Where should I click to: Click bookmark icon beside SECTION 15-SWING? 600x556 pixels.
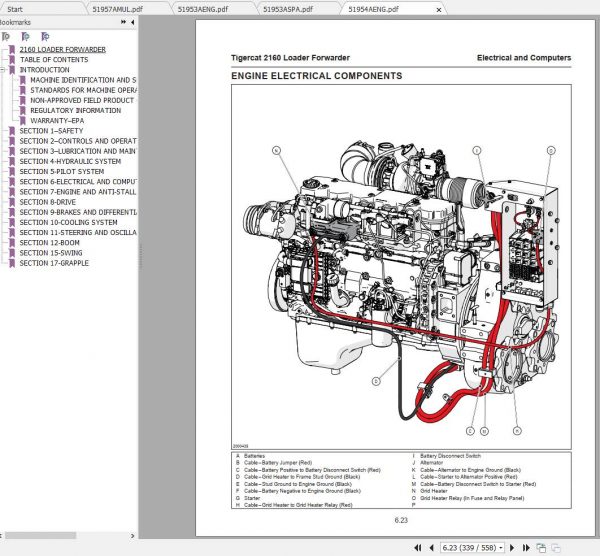pos(12,253)
